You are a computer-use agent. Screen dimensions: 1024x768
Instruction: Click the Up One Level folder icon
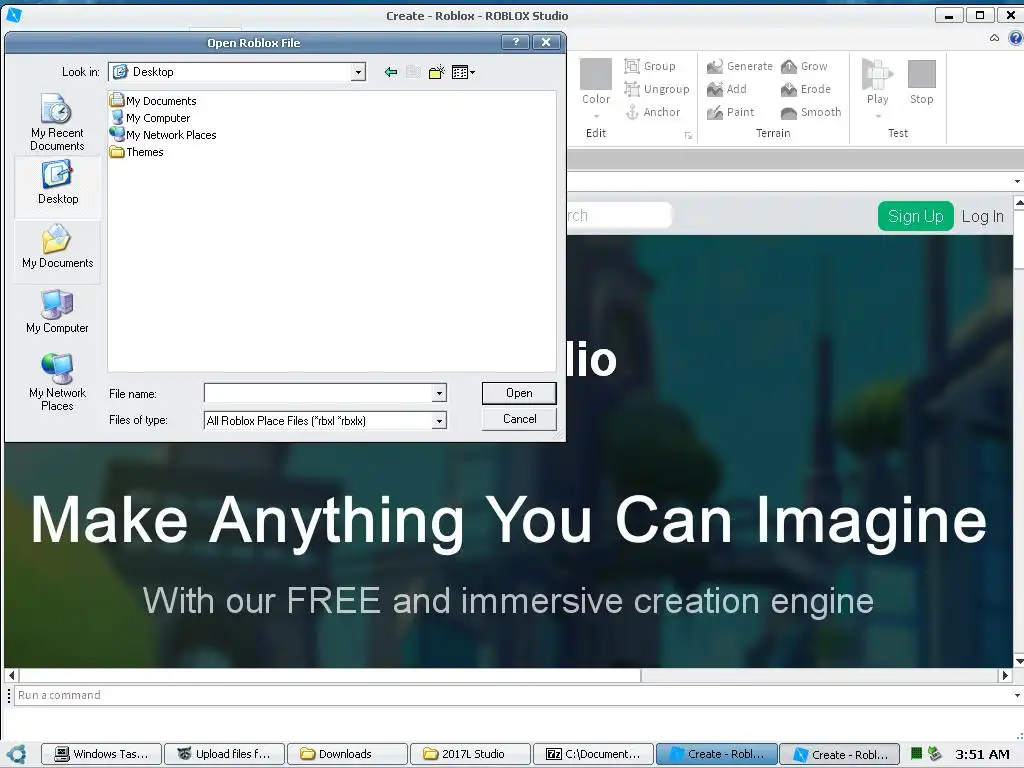tap(413, 72)
